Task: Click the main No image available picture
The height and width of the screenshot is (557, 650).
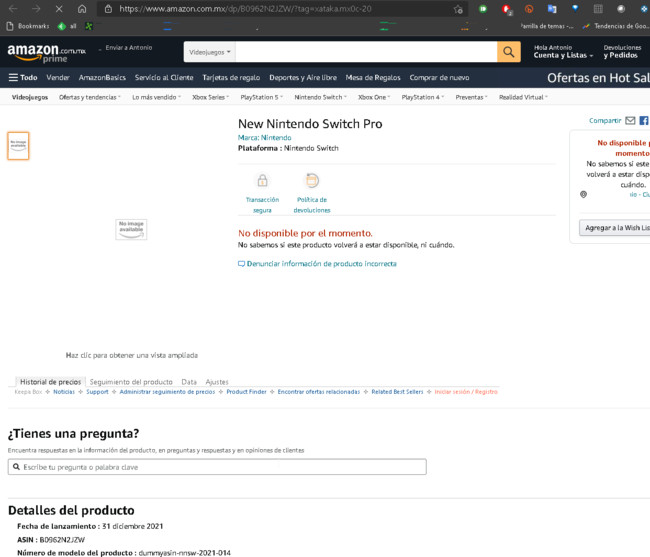Action: coord(131,229)
